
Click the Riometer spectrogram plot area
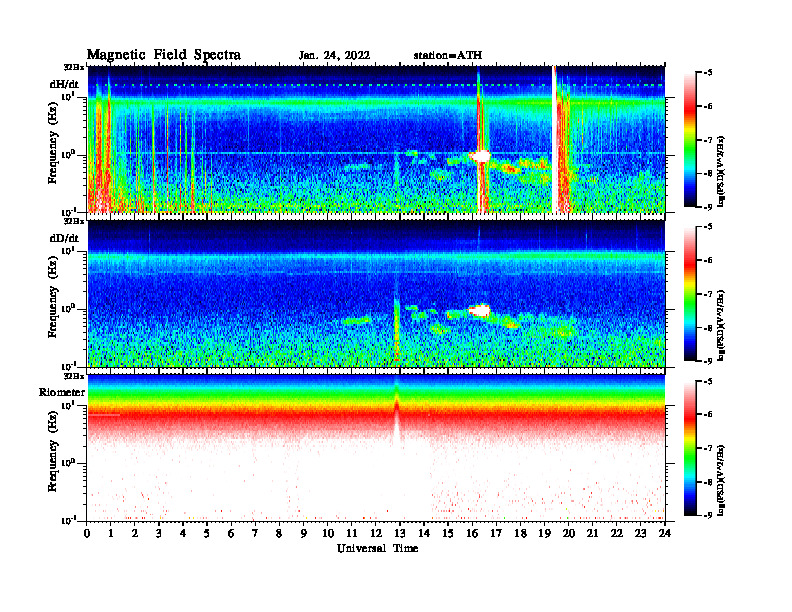[x=376, y=447]
